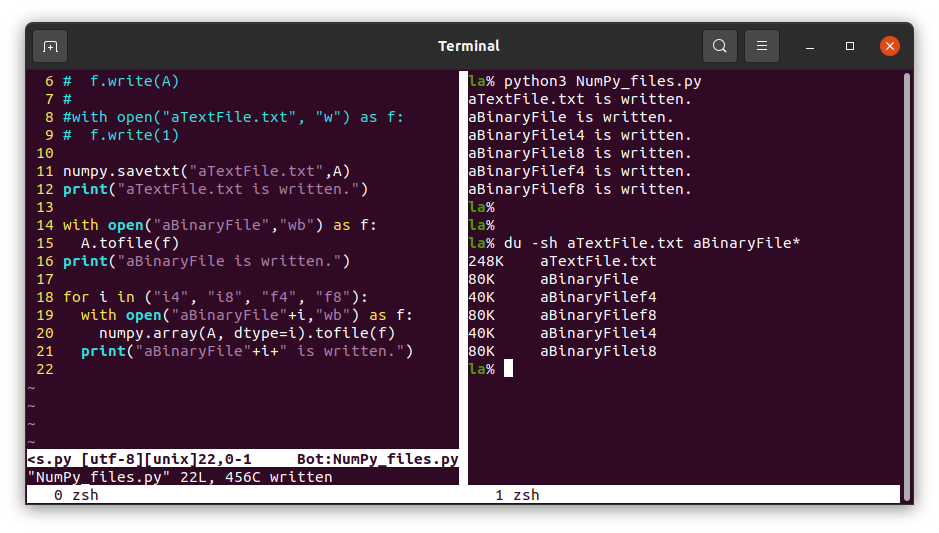The height and width of the screenshot is (533, 939).
Task: Click the Terminal title in header bar
Action: click(x=469, y=46)
